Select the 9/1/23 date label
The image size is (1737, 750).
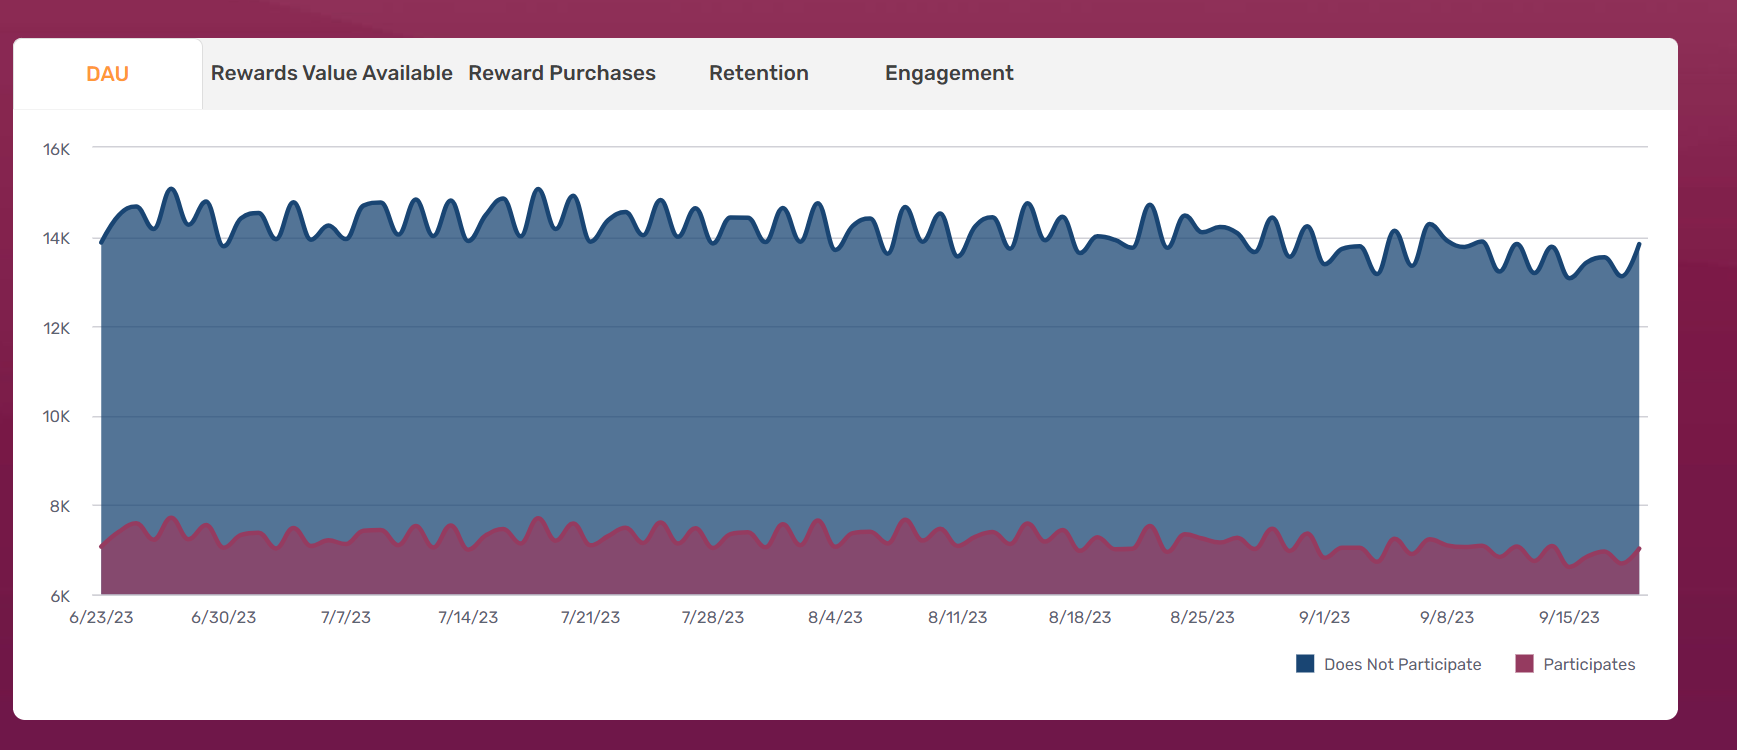1324,617
